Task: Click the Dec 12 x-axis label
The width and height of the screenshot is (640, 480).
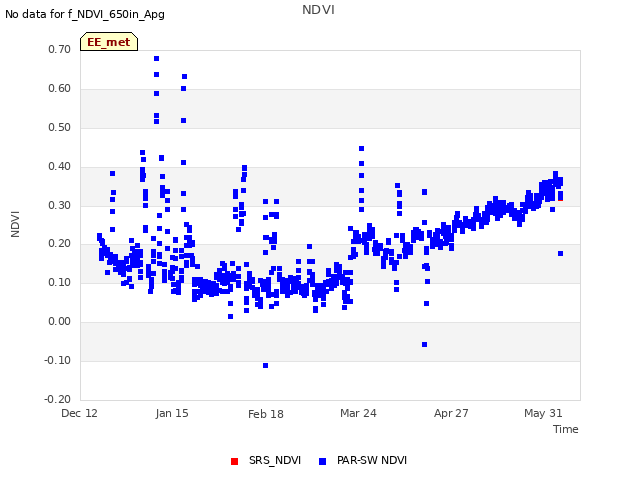Action: coord(79,413)
